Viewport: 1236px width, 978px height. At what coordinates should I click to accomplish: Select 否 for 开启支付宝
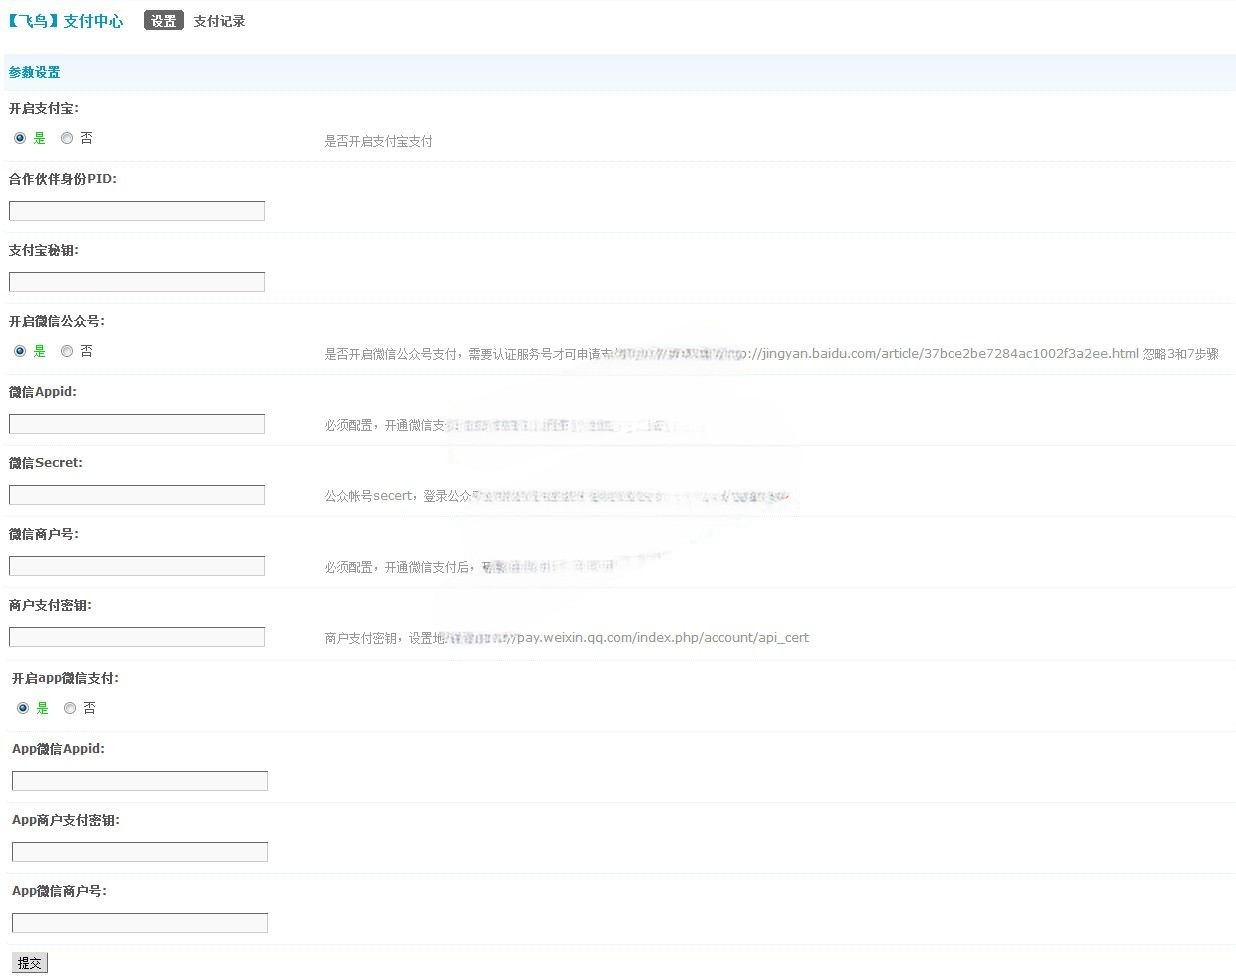click(67, 138)
